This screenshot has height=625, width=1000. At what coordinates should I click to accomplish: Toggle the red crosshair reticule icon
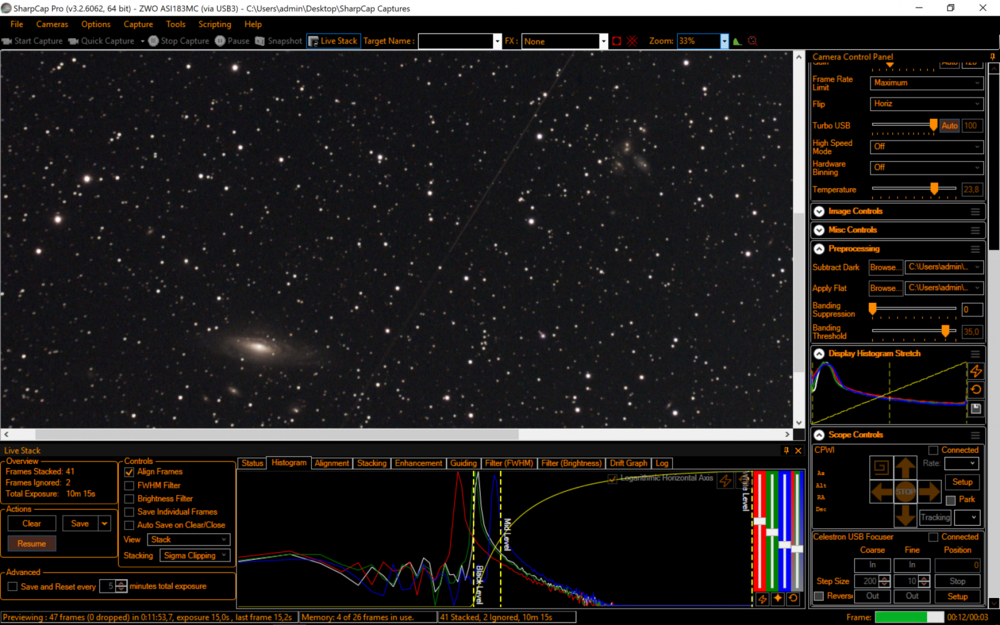[x=632, y=41]
